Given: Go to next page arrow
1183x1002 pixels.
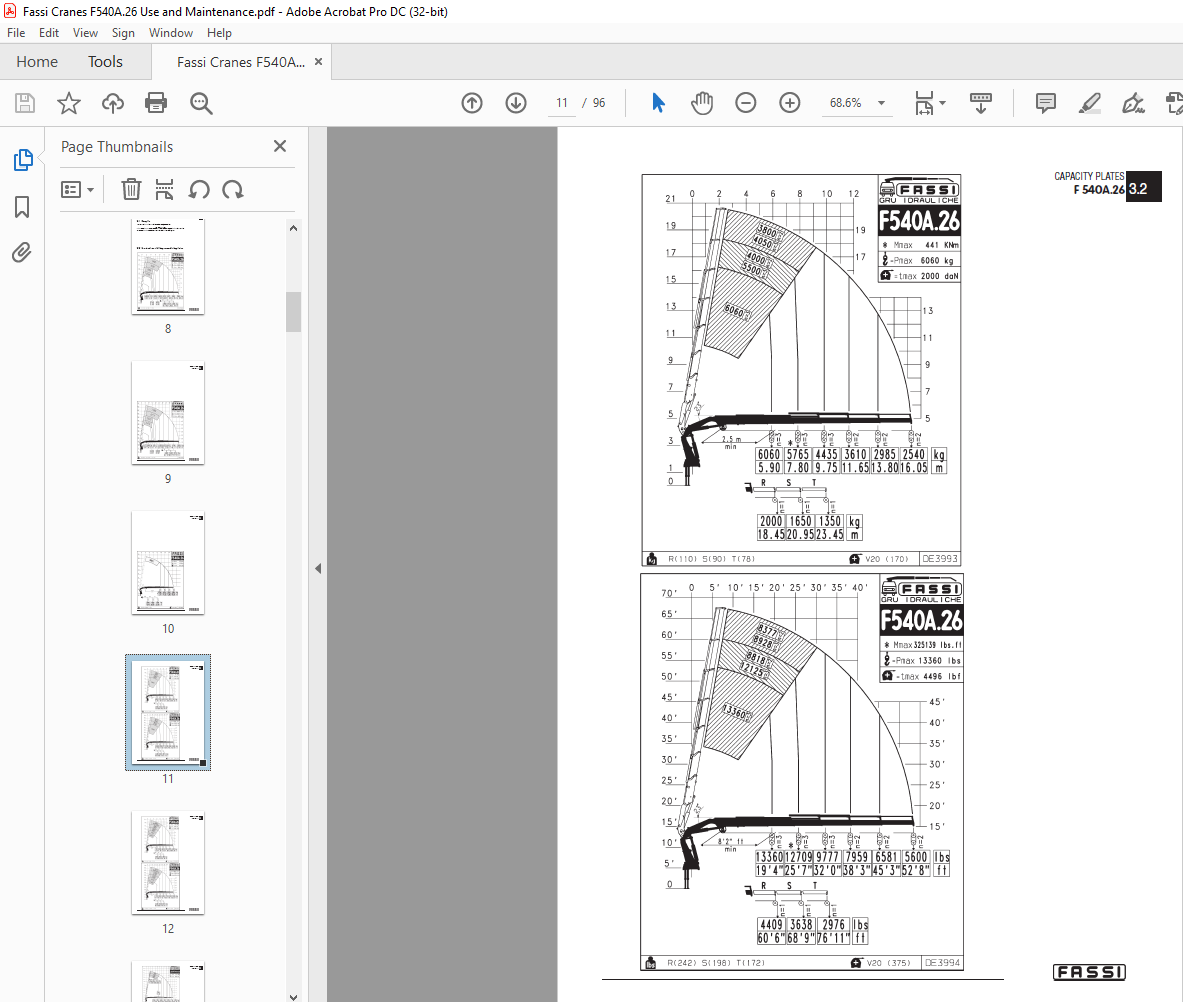Looking at the screenshot, I should (516, 103).
